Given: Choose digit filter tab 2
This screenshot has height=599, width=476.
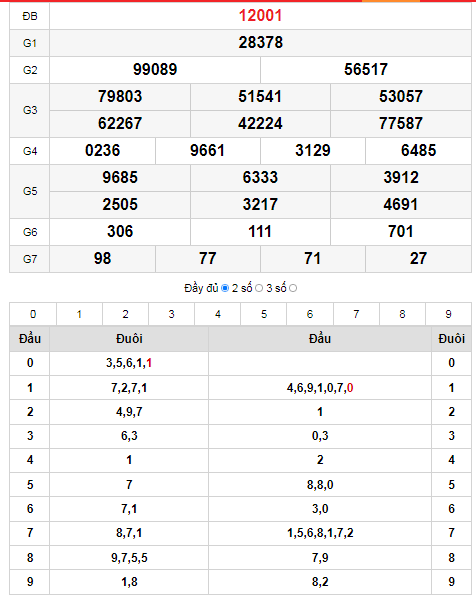Looking at the screenshot, I should (x=125, y=314).
